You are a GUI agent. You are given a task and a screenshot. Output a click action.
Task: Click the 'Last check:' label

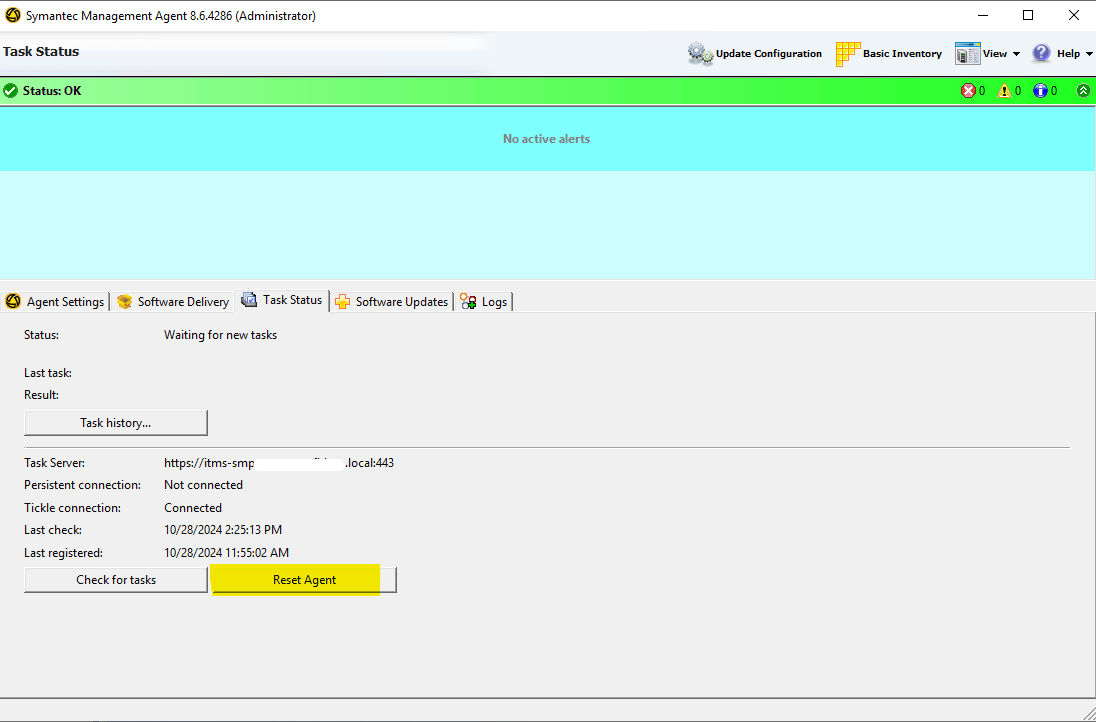tap(52, 530)
